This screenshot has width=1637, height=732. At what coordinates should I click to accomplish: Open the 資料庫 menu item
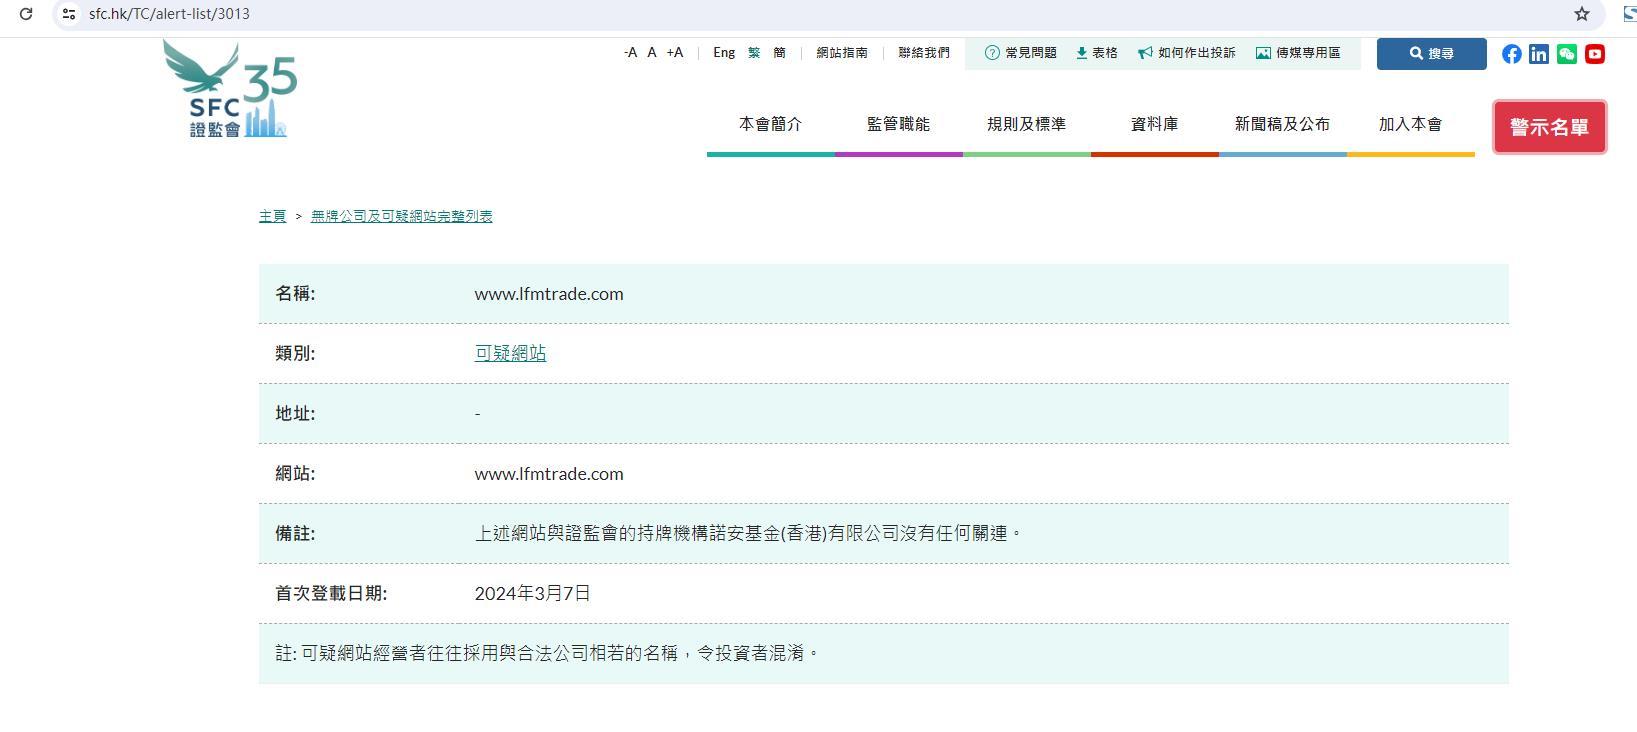click(1154, 125)
